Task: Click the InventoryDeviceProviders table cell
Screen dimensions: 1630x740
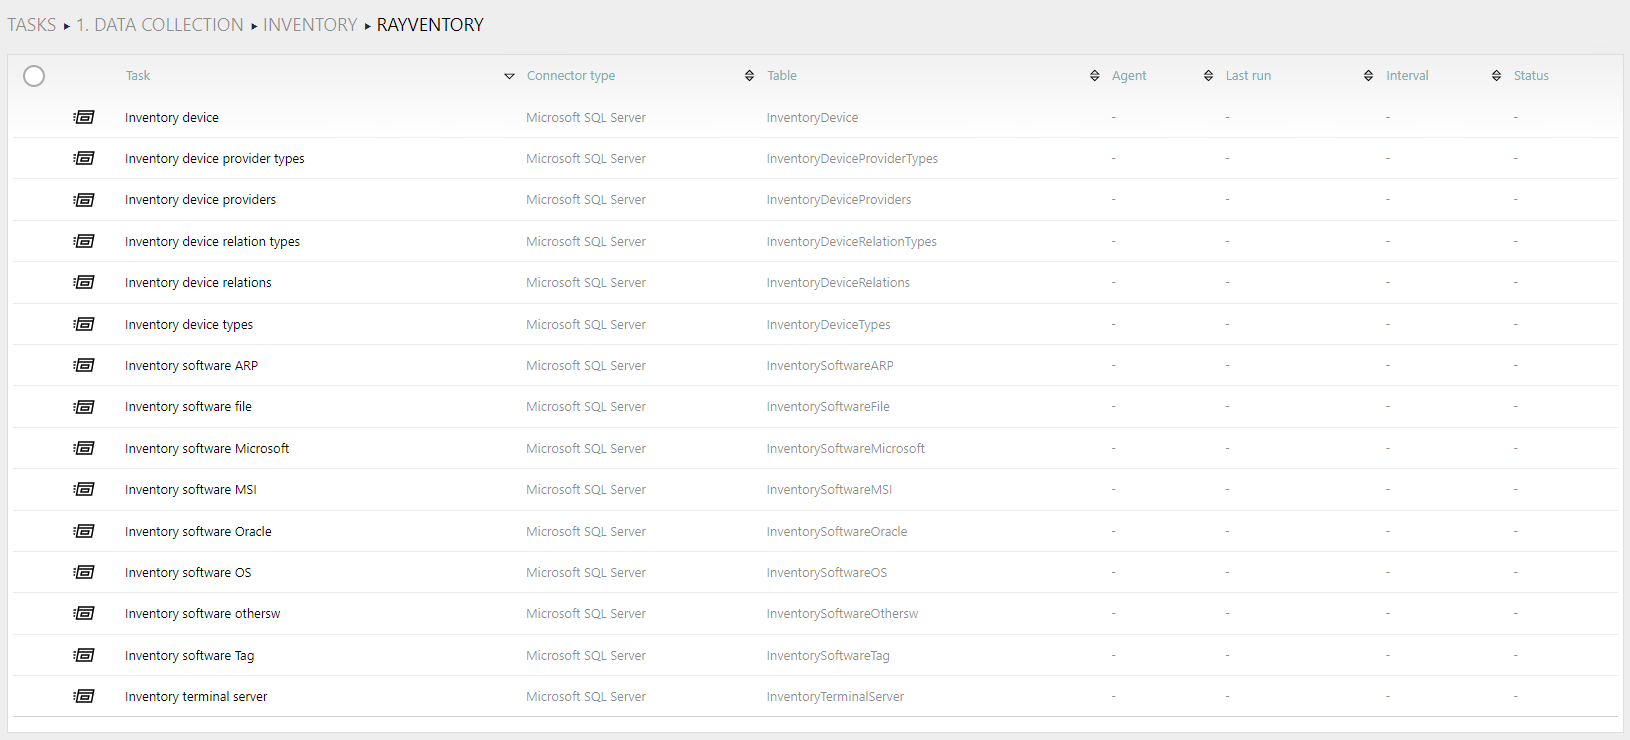Action: [x=839, y=200]
